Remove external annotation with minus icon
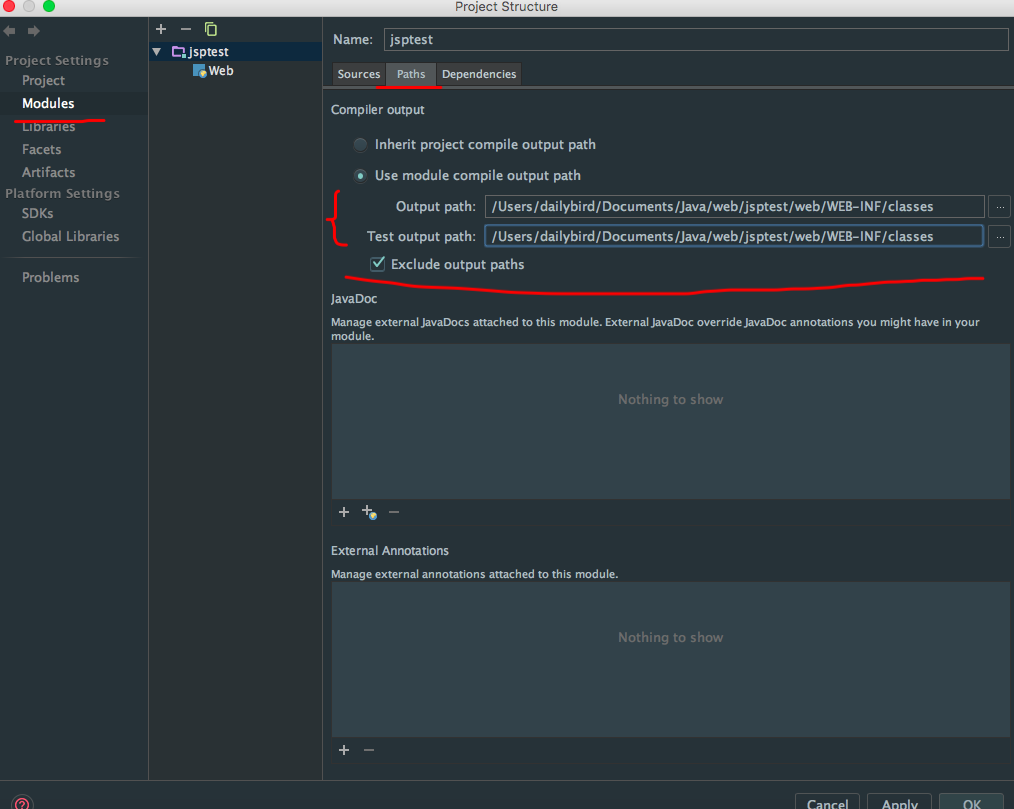 coord(369,750)
